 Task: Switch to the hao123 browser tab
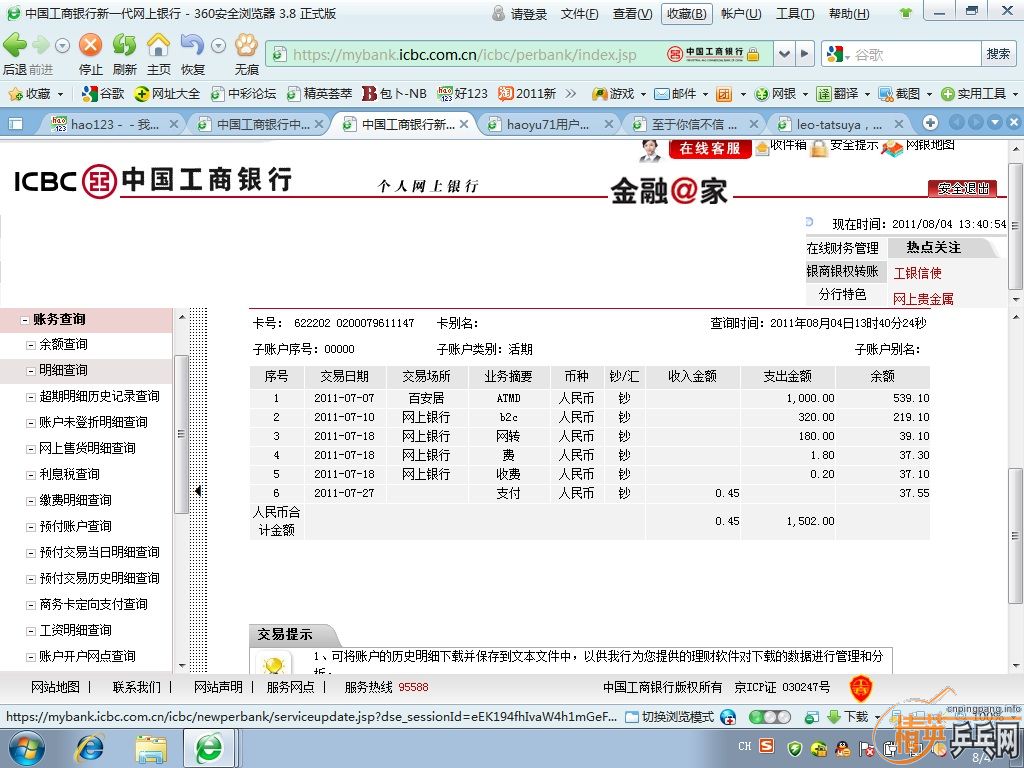click(114, 123)
